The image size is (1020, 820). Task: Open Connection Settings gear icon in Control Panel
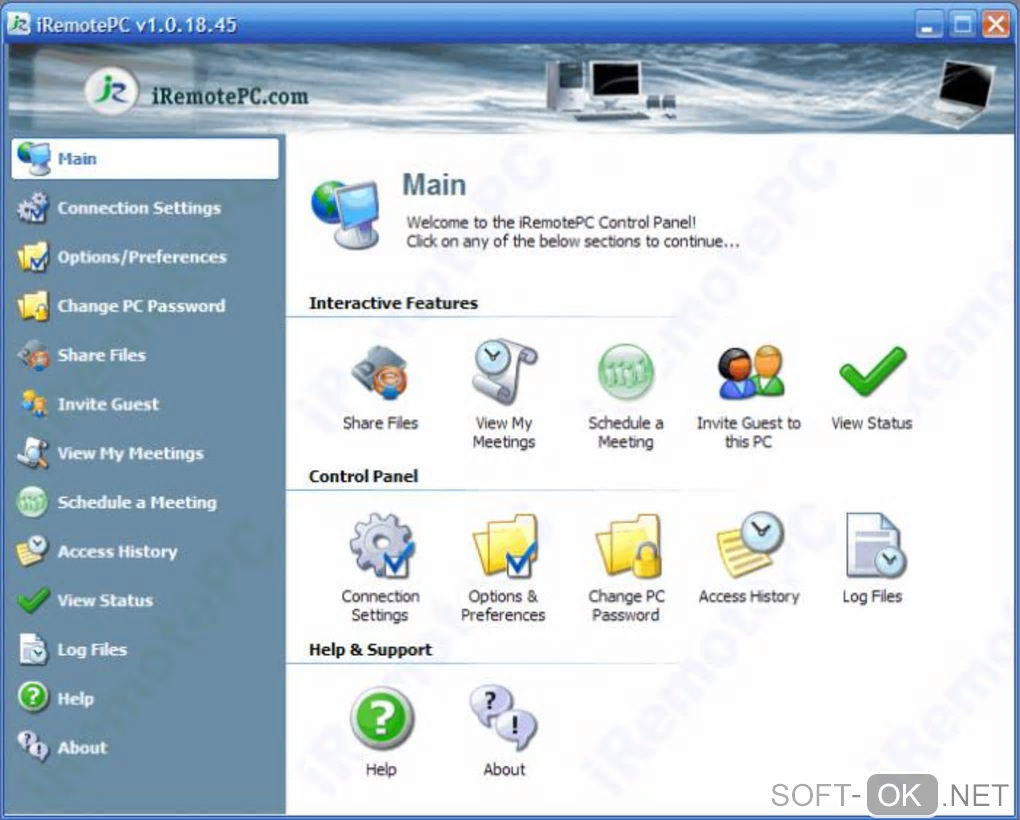click(x=381, y=546)
